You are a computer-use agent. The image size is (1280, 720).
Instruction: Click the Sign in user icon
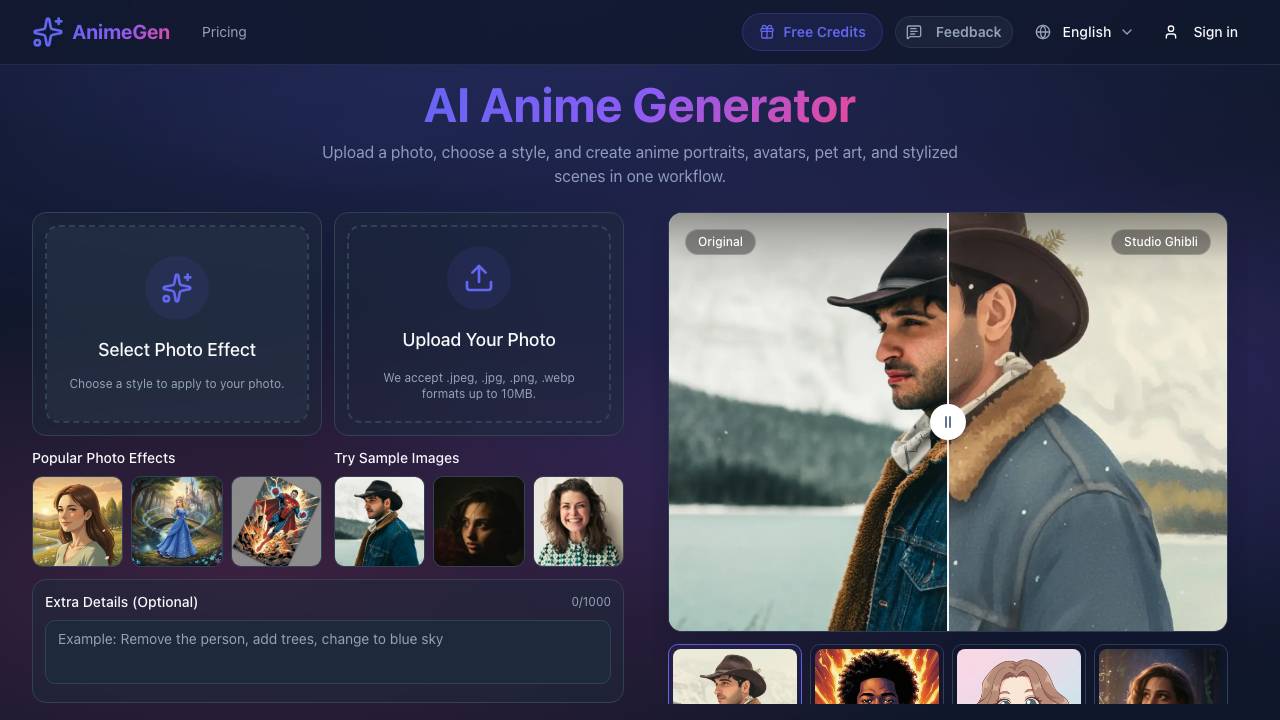coord(1171,32)
